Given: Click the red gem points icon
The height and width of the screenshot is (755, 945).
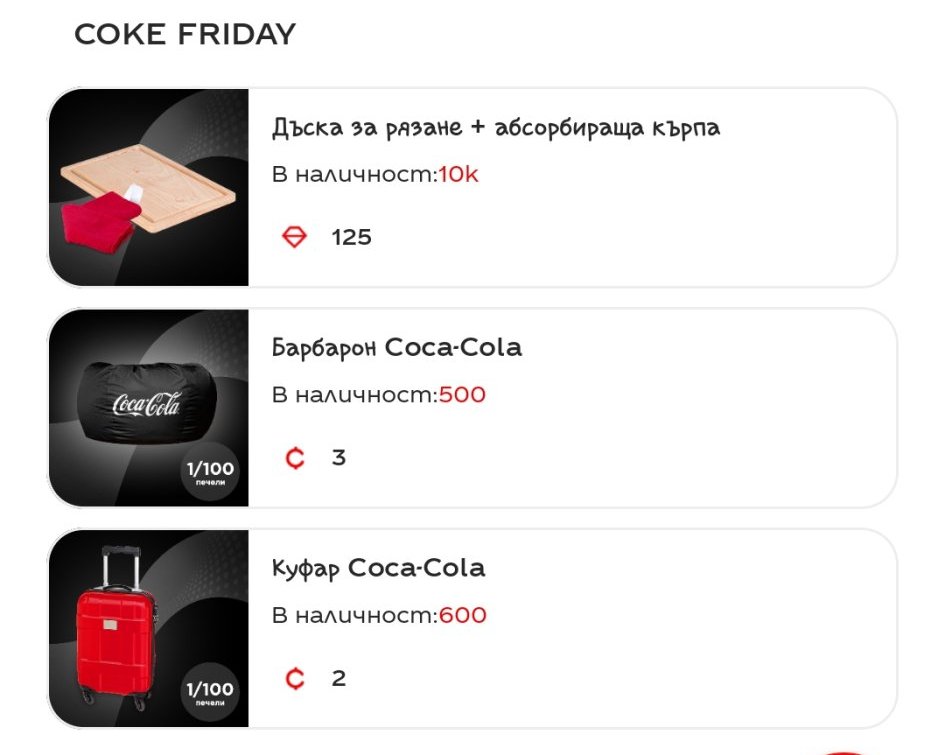Looking at the screenshot, I should point(295,237).
